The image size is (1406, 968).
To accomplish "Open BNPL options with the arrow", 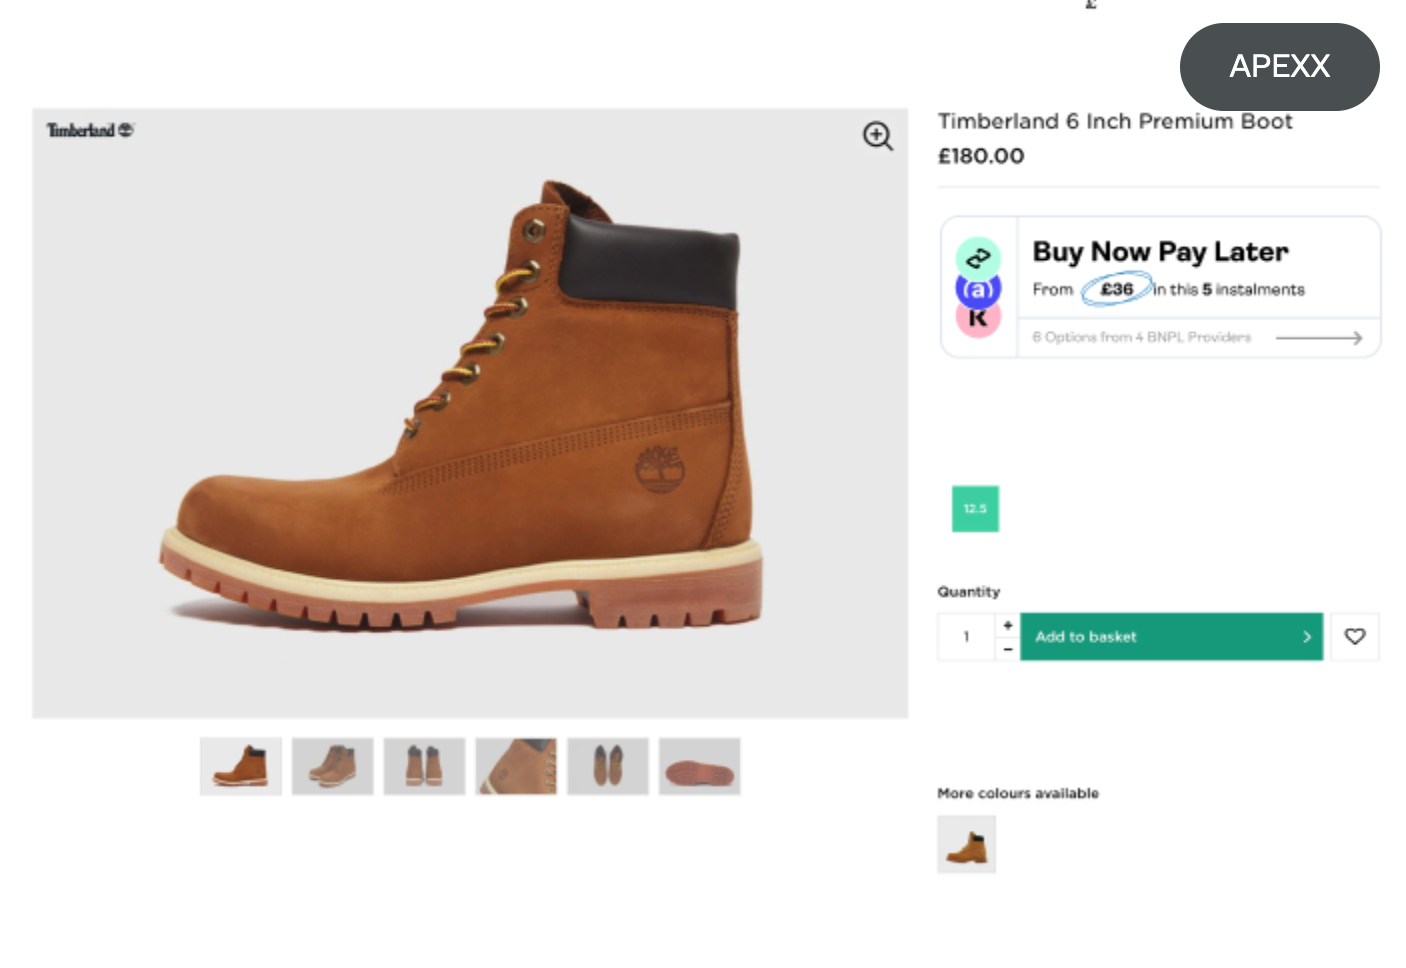I will click(x=1319, y=338).
